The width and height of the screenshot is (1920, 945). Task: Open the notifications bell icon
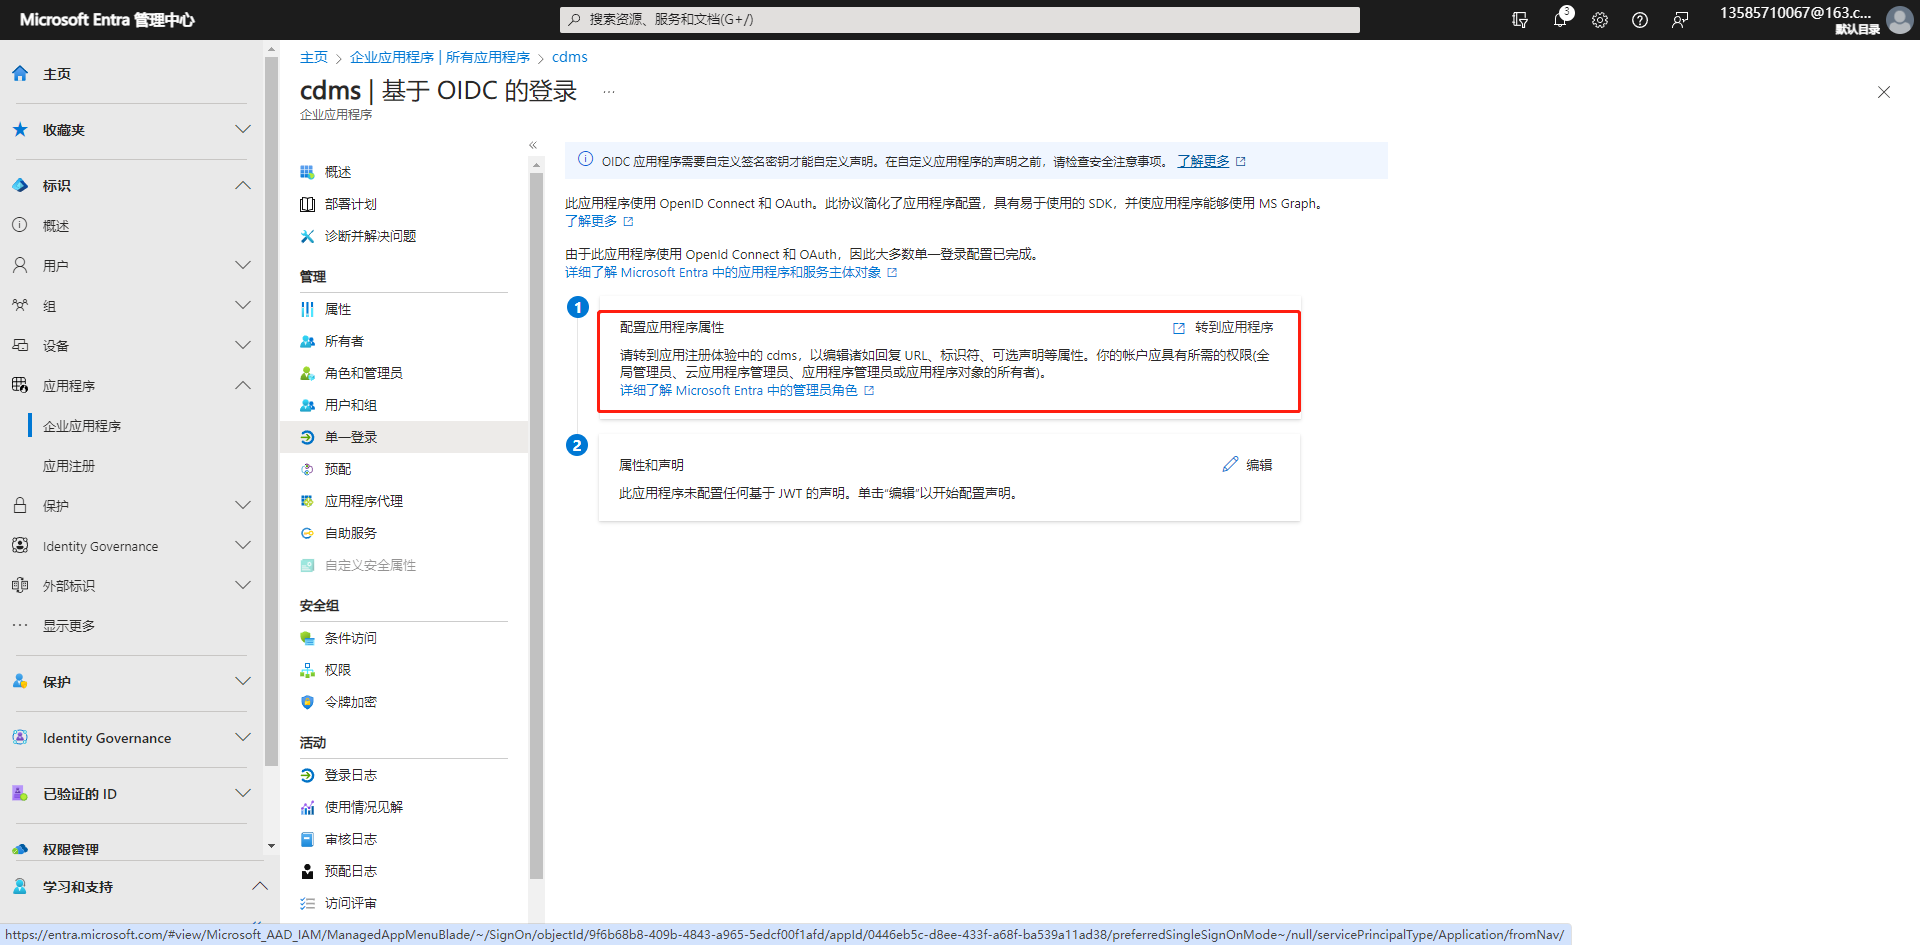pyautogui.click(x=1561, y=20)
